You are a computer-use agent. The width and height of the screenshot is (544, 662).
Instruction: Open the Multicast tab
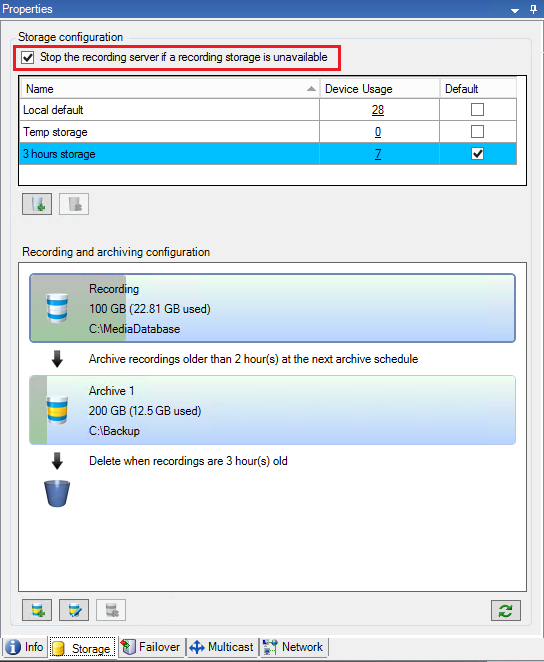221,647
